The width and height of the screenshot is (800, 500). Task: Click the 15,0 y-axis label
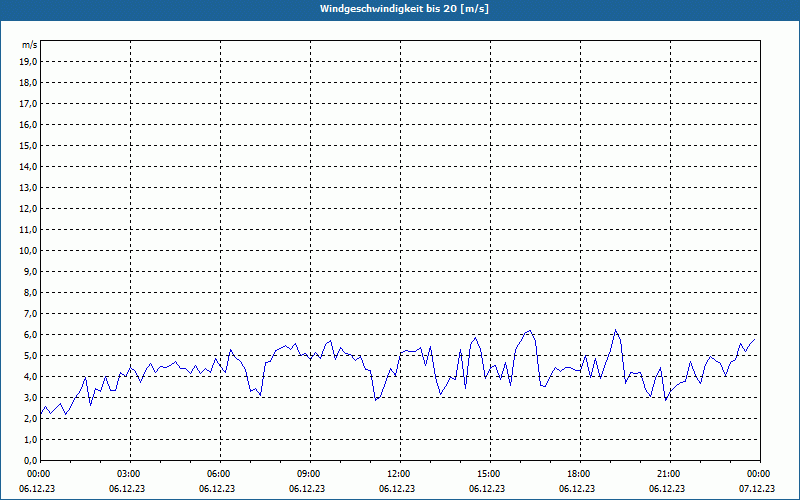tap(28, 145)
